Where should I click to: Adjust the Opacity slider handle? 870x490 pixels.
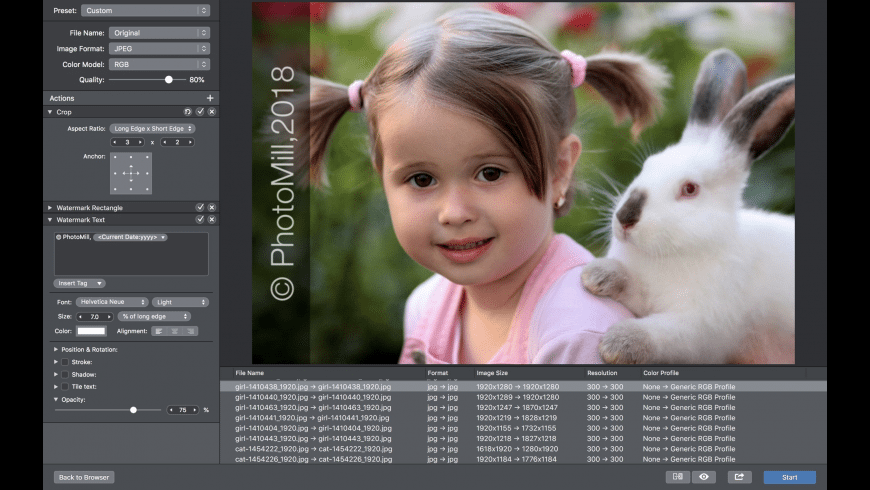(133, 410)
